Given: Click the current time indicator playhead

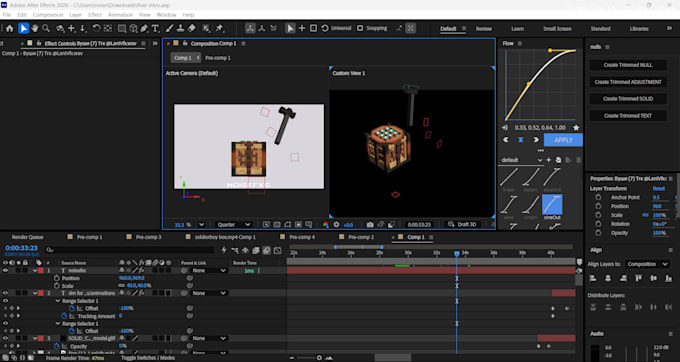Looking at the screenshot, I should 457,254.
